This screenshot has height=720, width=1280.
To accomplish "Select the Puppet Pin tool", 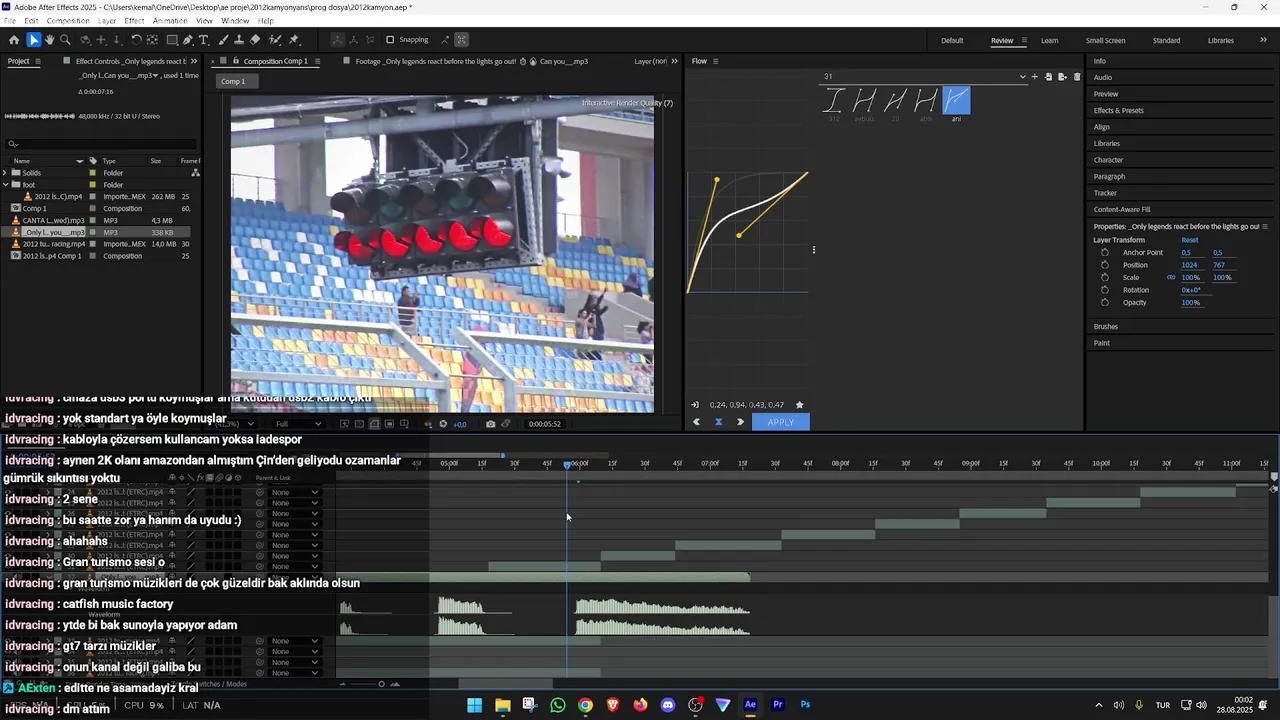I will 294,40.
